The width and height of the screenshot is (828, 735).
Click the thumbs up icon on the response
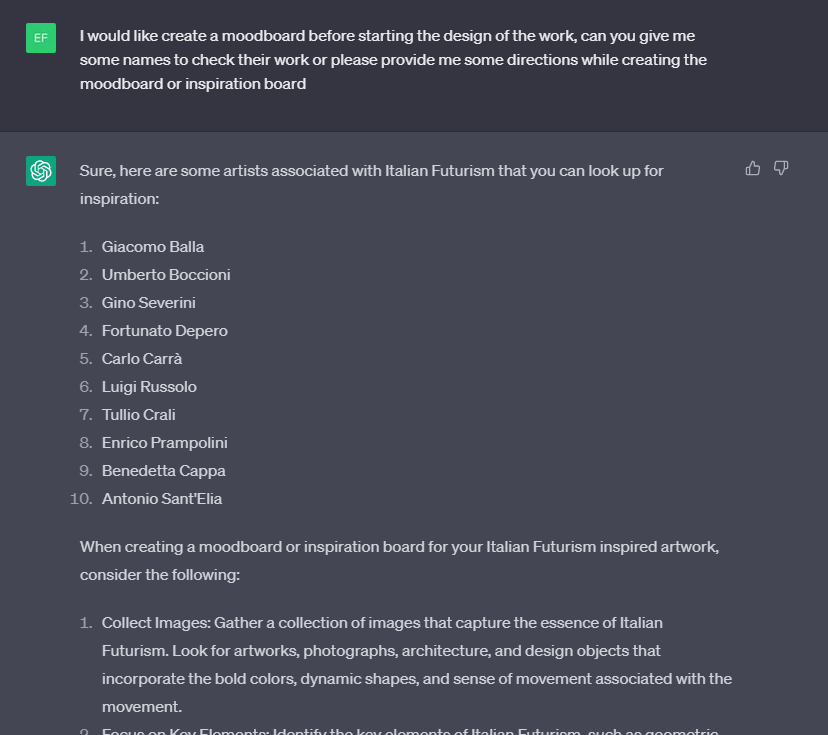(x=752, y=168)
